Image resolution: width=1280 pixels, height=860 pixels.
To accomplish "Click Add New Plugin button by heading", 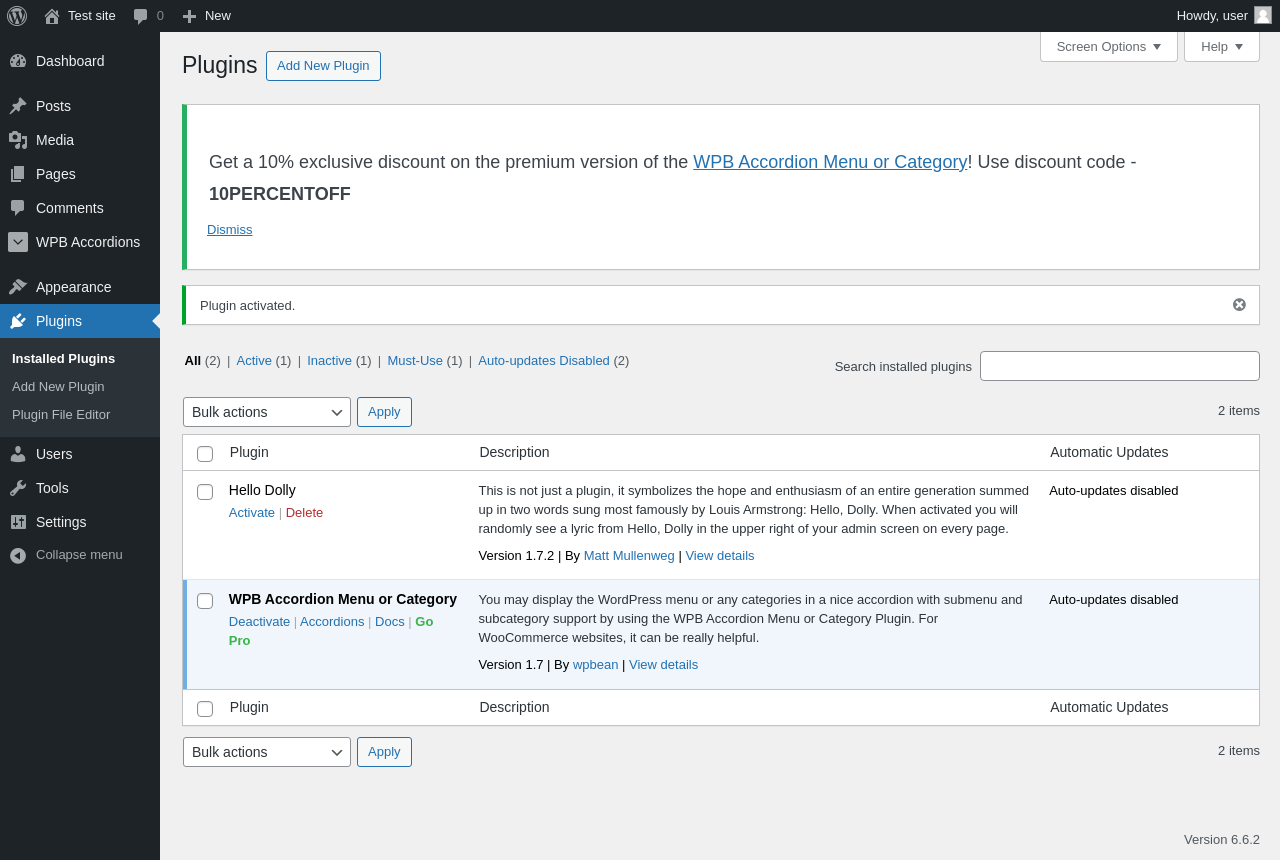I will pos(323,66).
